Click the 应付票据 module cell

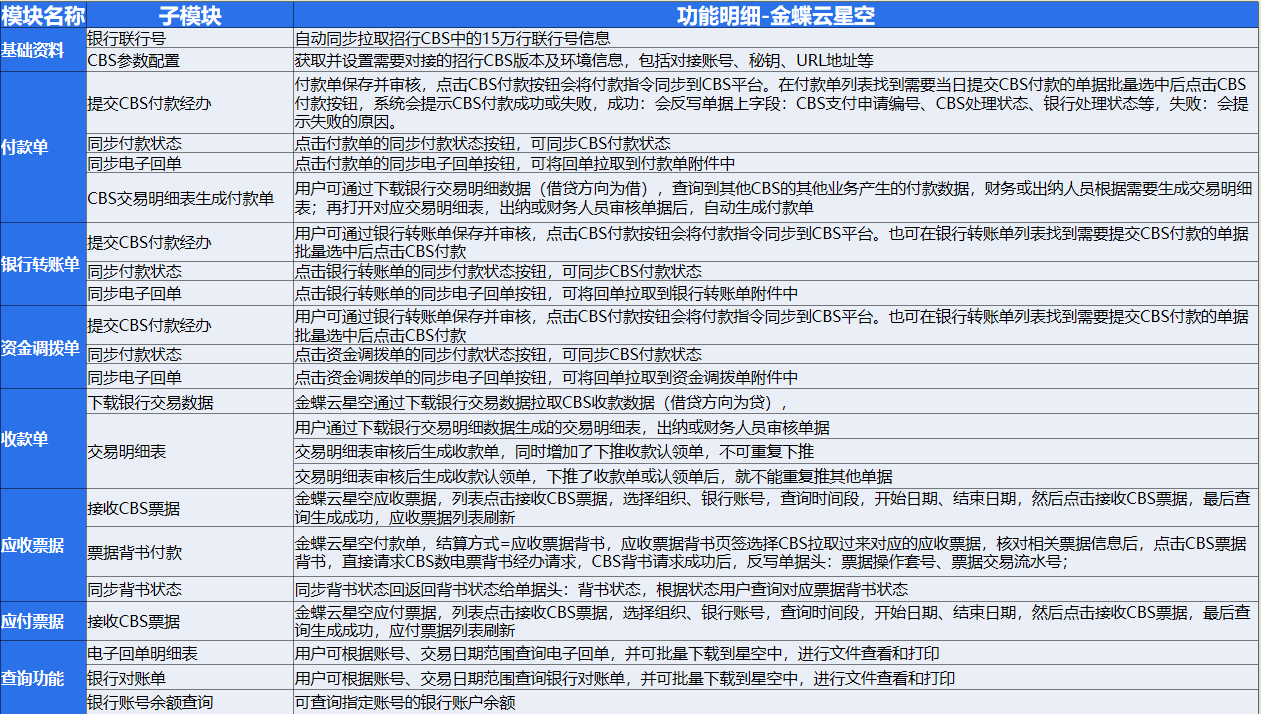tap(43, 620)
